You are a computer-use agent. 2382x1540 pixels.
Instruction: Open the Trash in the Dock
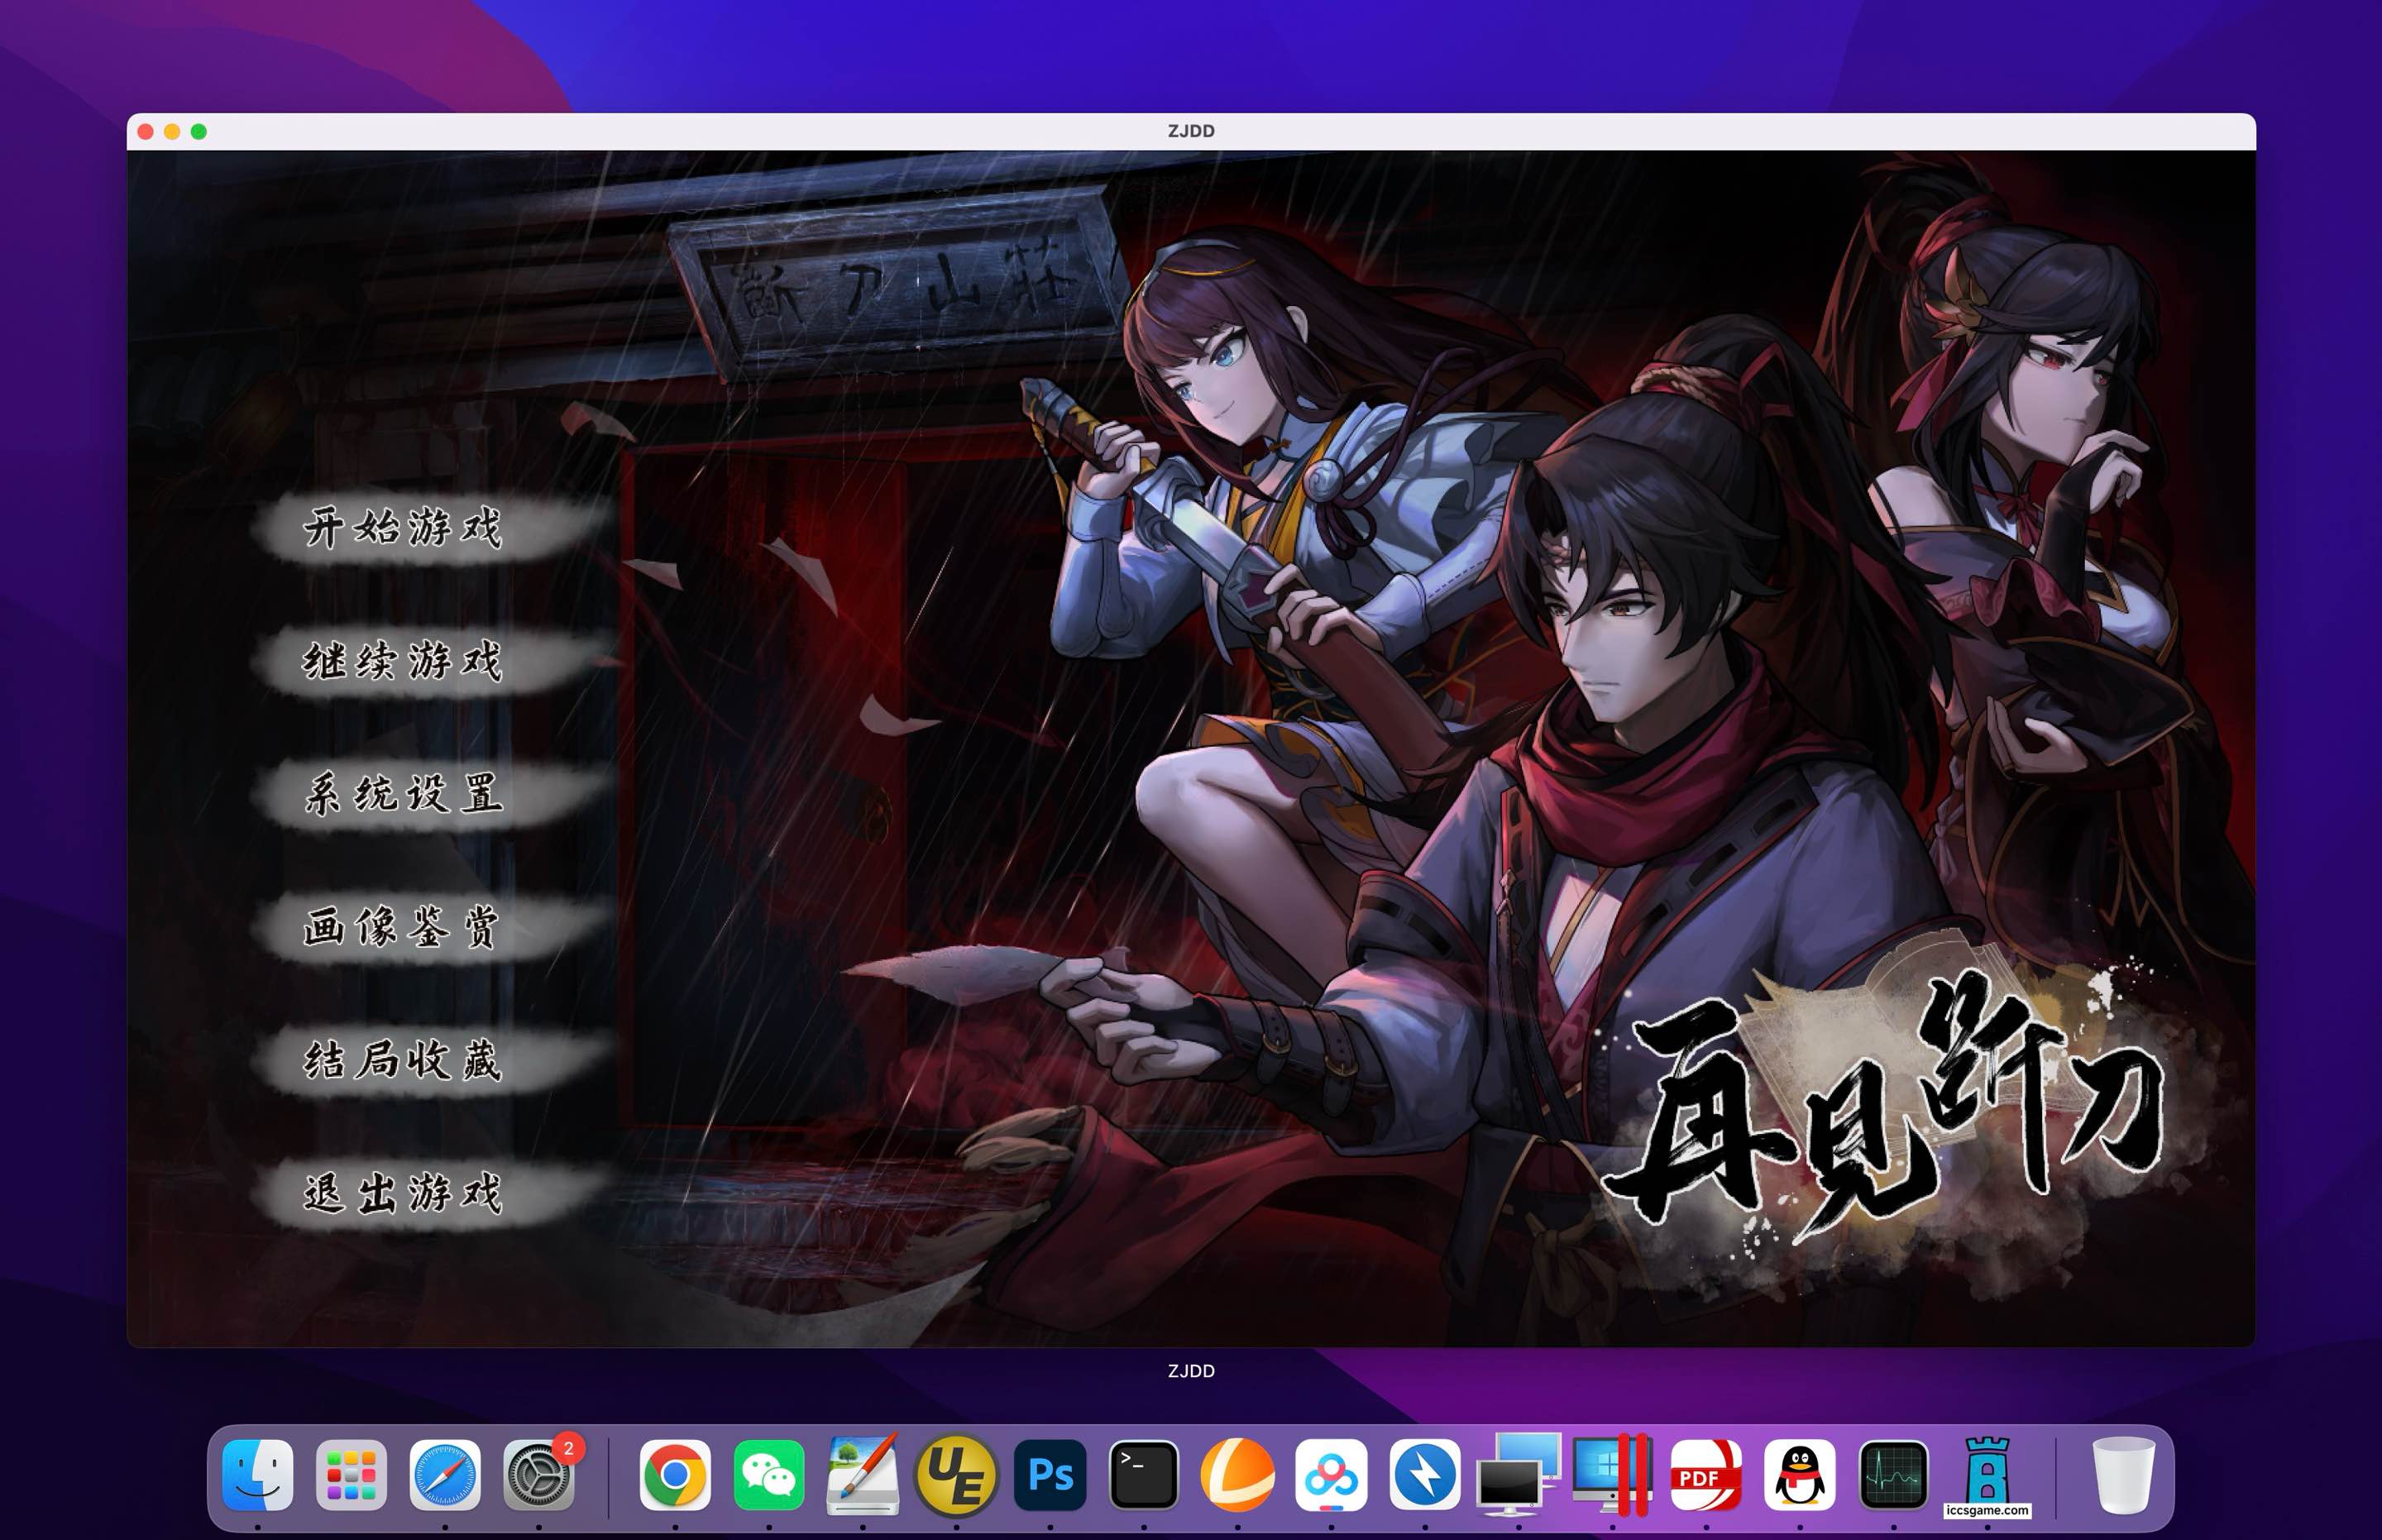[x=2123, y=1475]
